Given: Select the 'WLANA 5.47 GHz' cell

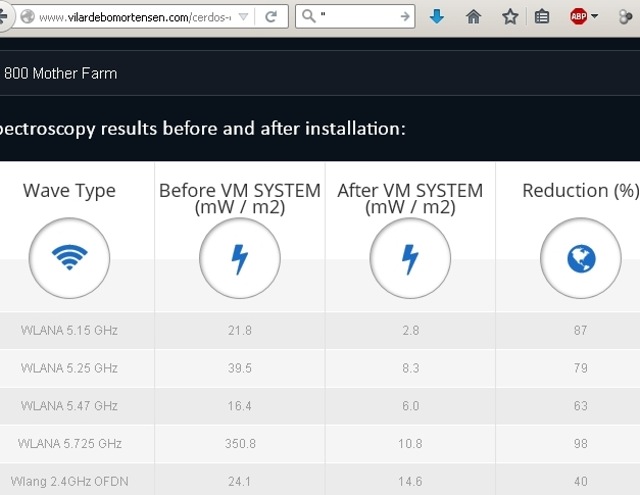Looking at the screenshot, I should coord(69,406).
